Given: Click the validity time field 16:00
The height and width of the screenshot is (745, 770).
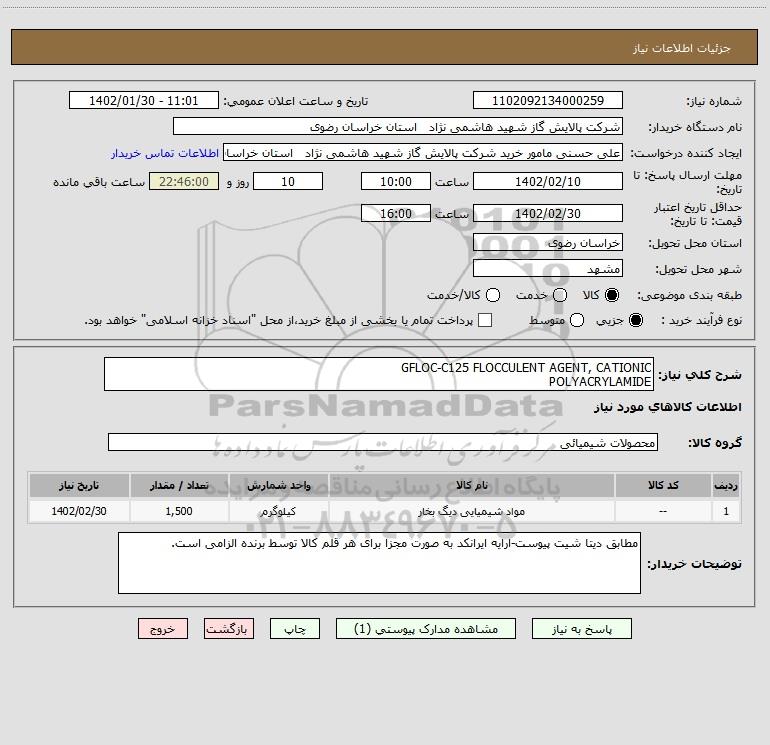Looking at the screenshot, I should pos(396,213).
